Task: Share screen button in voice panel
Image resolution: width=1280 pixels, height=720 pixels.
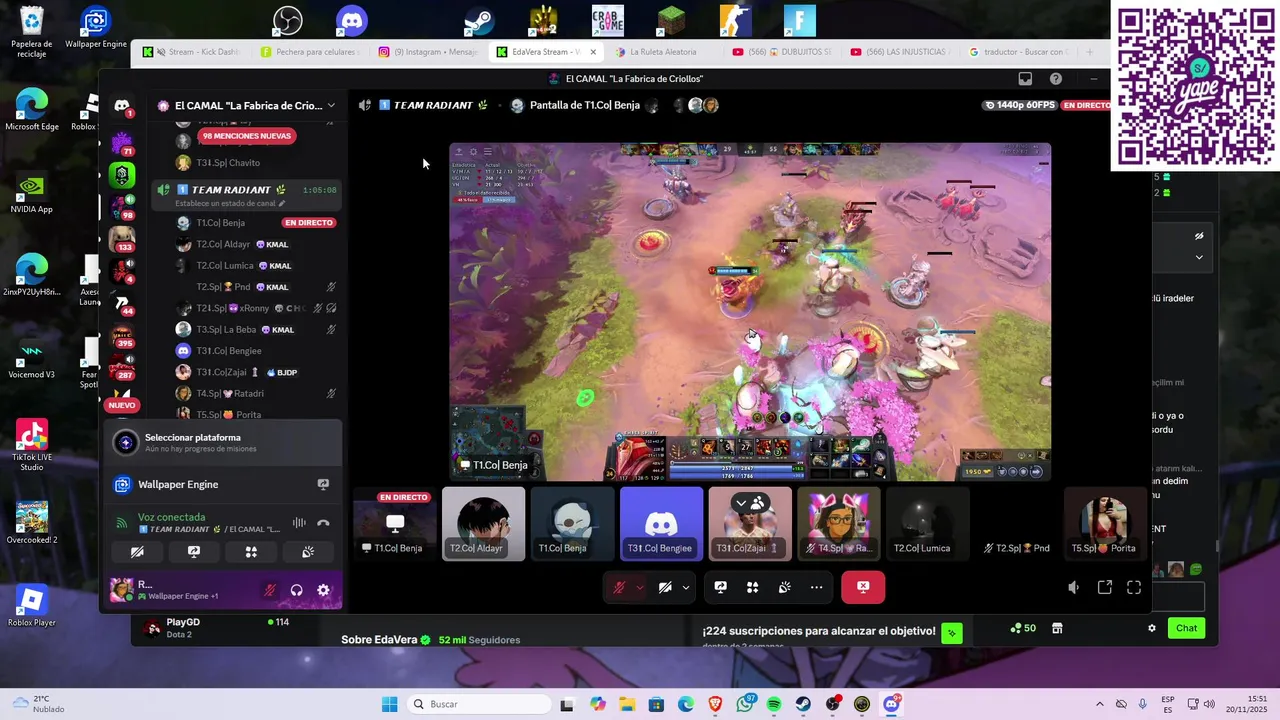Action: [x=194, y=551]
